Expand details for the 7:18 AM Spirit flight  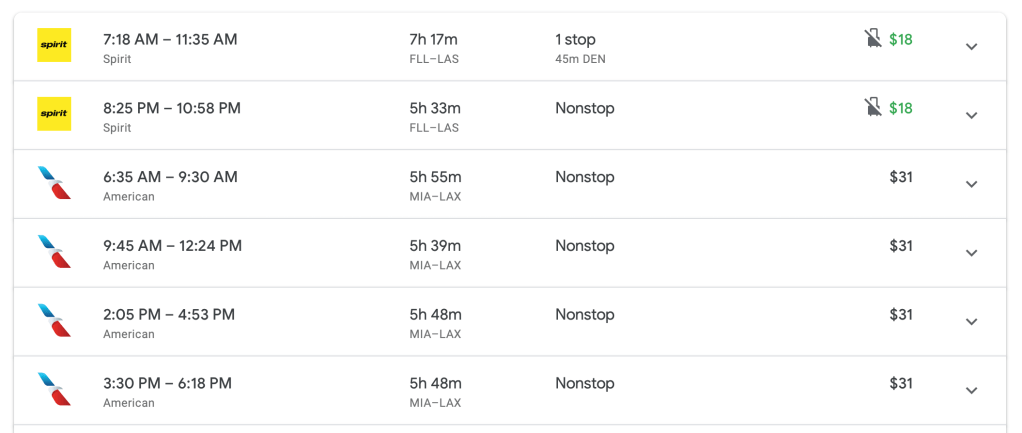click(x=971, y=46)
